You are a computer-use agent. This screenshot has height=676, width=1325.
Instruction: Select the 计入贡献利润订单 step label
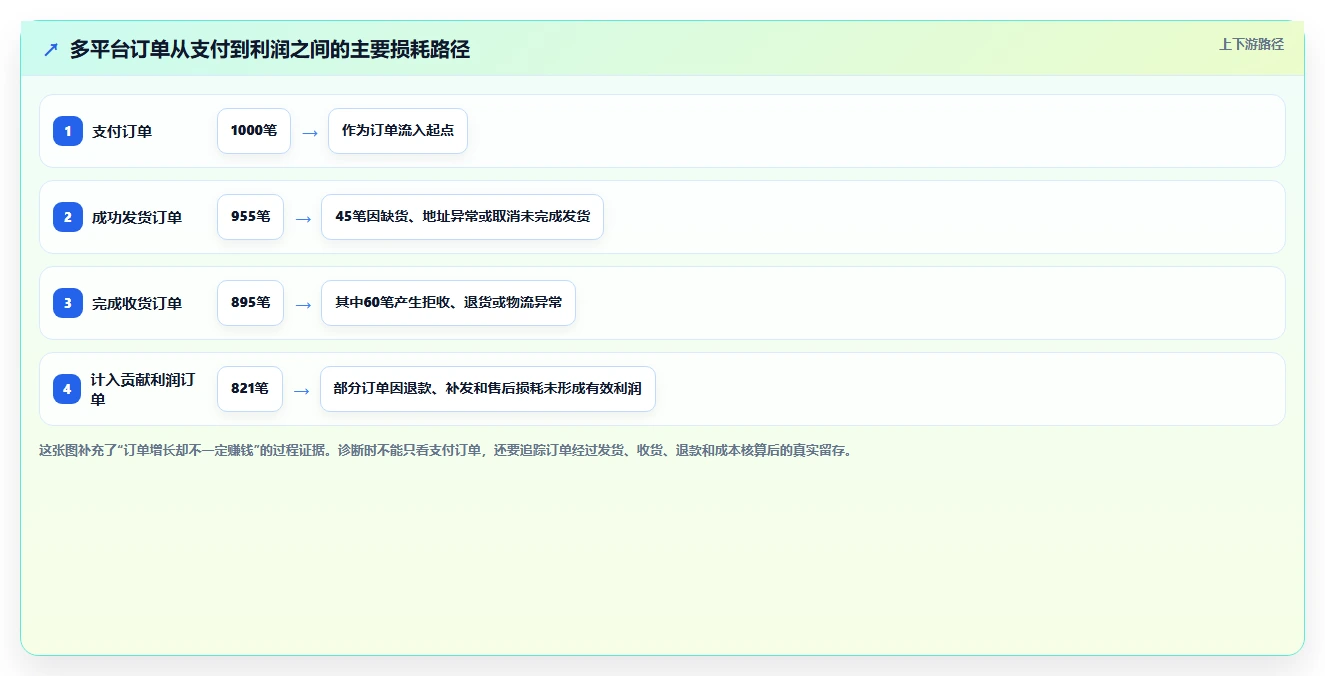pyautogui.click(x=143, y=389)
